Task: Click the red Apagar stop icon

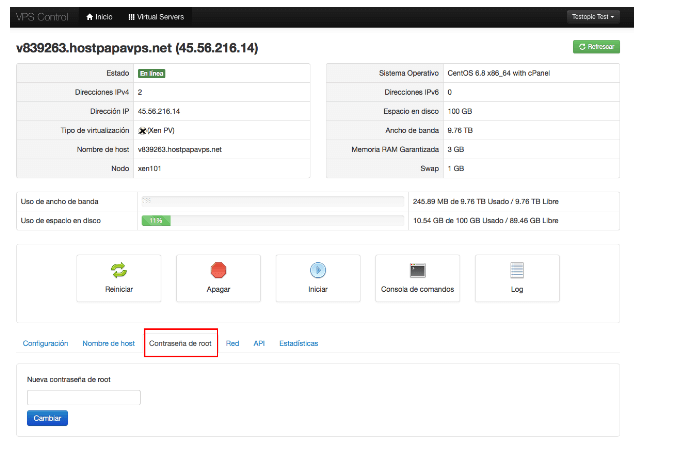Action: point(218,270)
